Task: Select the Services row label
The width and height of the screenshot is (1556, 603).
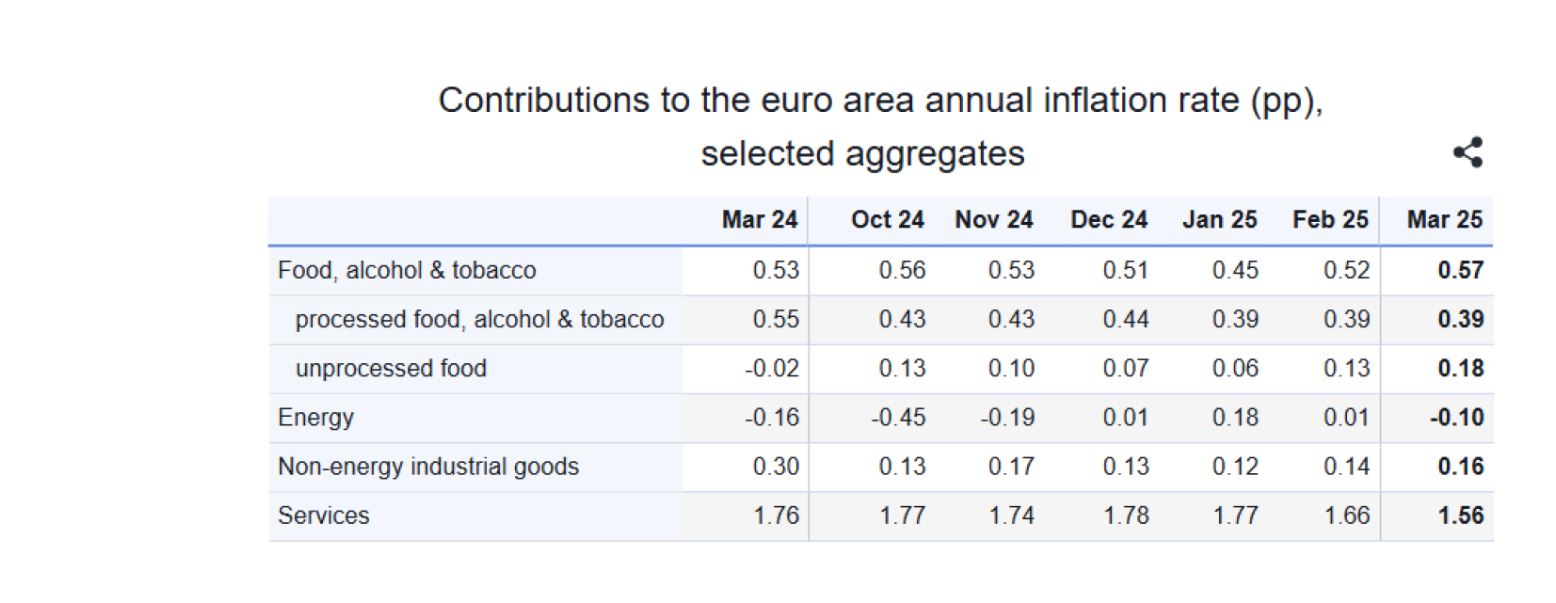Action: click(324, 516)
